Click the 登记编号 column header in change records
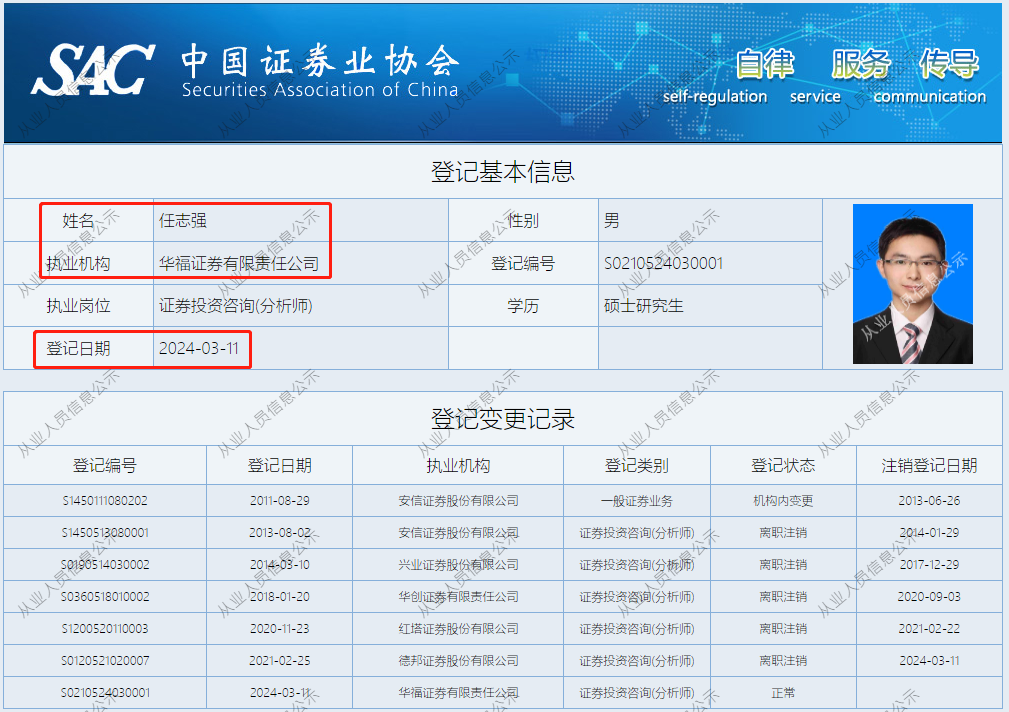1009x712 pixels. coord(105,465)
